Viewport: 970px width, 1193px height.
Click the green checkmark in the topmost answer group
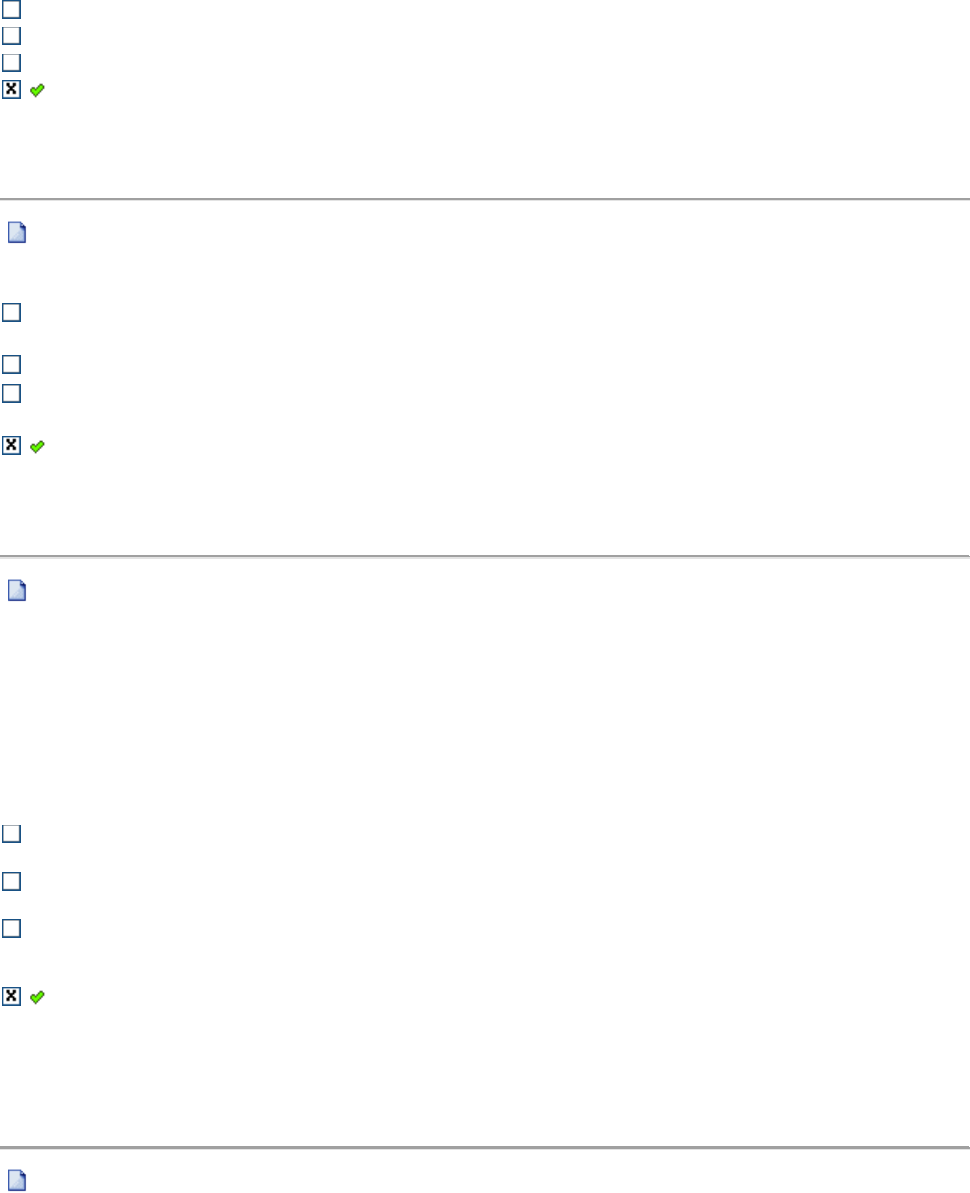(37, 90)
